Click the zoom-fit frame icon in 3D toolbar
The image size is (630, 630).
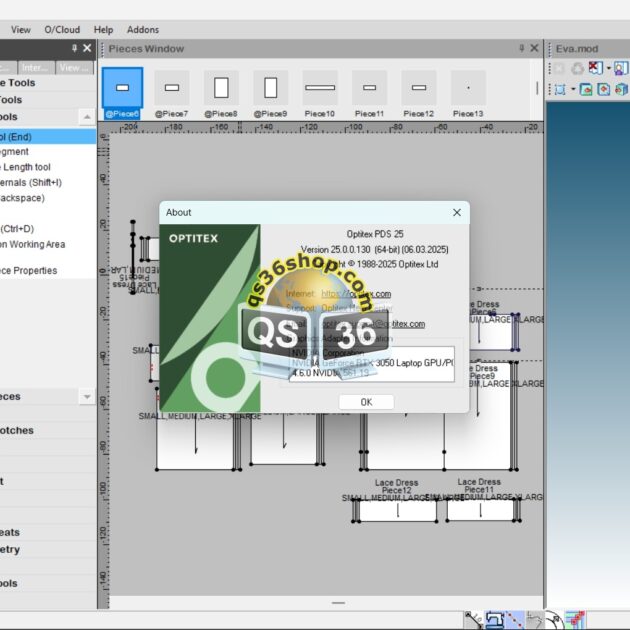(560, 89)
